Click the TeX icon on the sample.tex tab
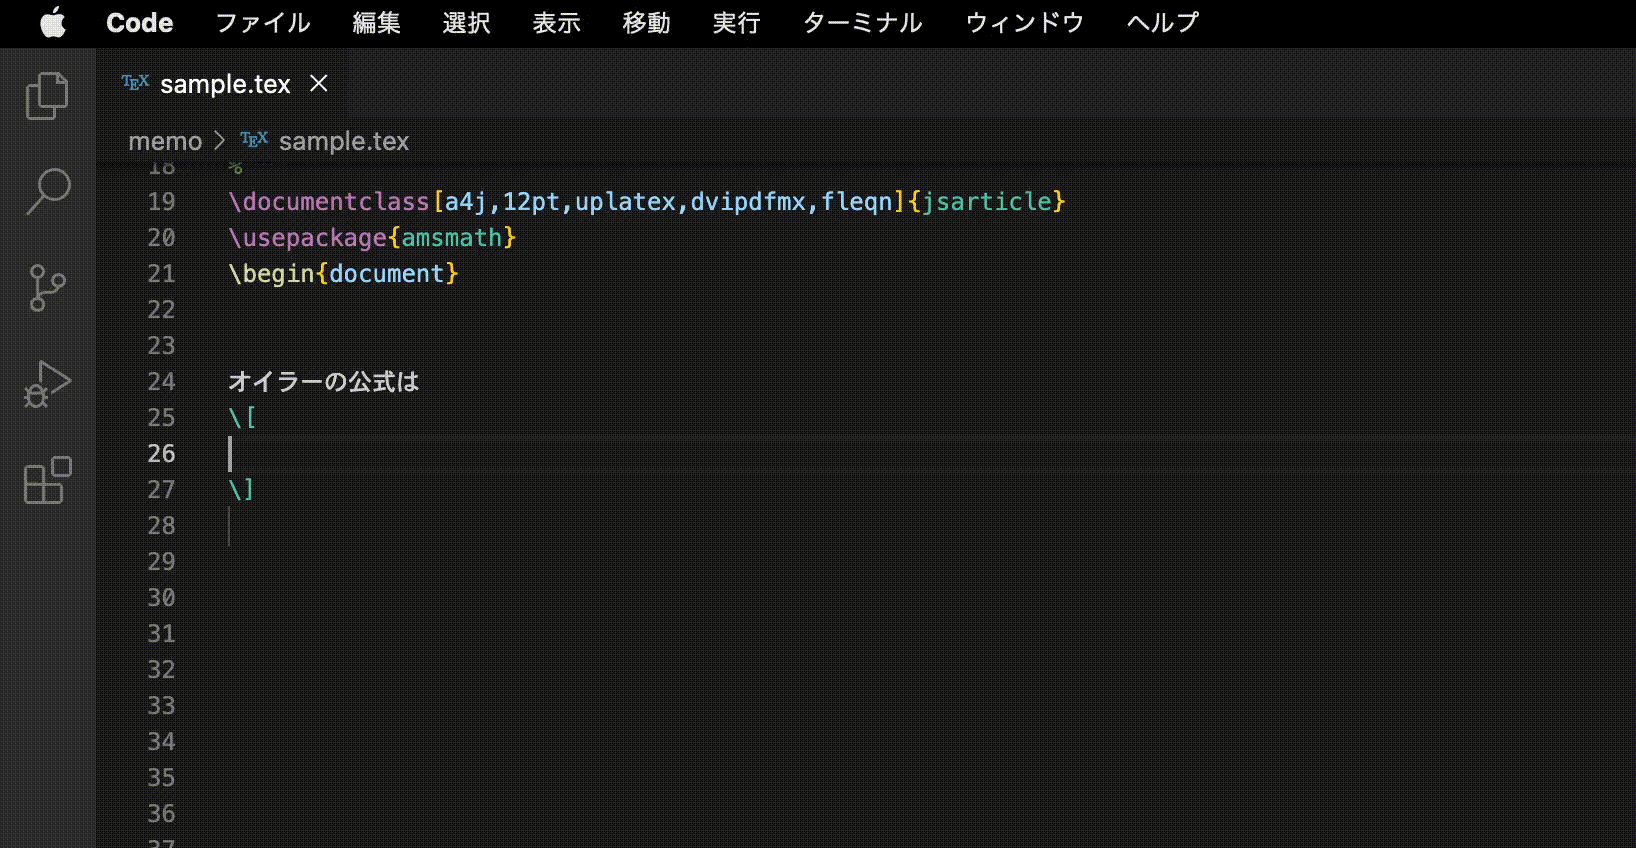1636x848 pixels. 135,83
